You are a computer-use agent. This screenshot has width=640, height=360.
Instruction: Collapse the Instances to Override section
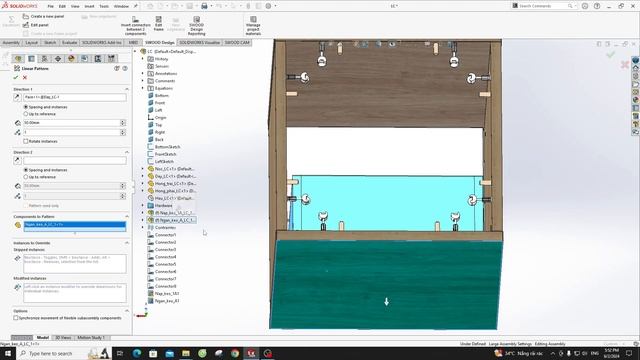(127, 242)
